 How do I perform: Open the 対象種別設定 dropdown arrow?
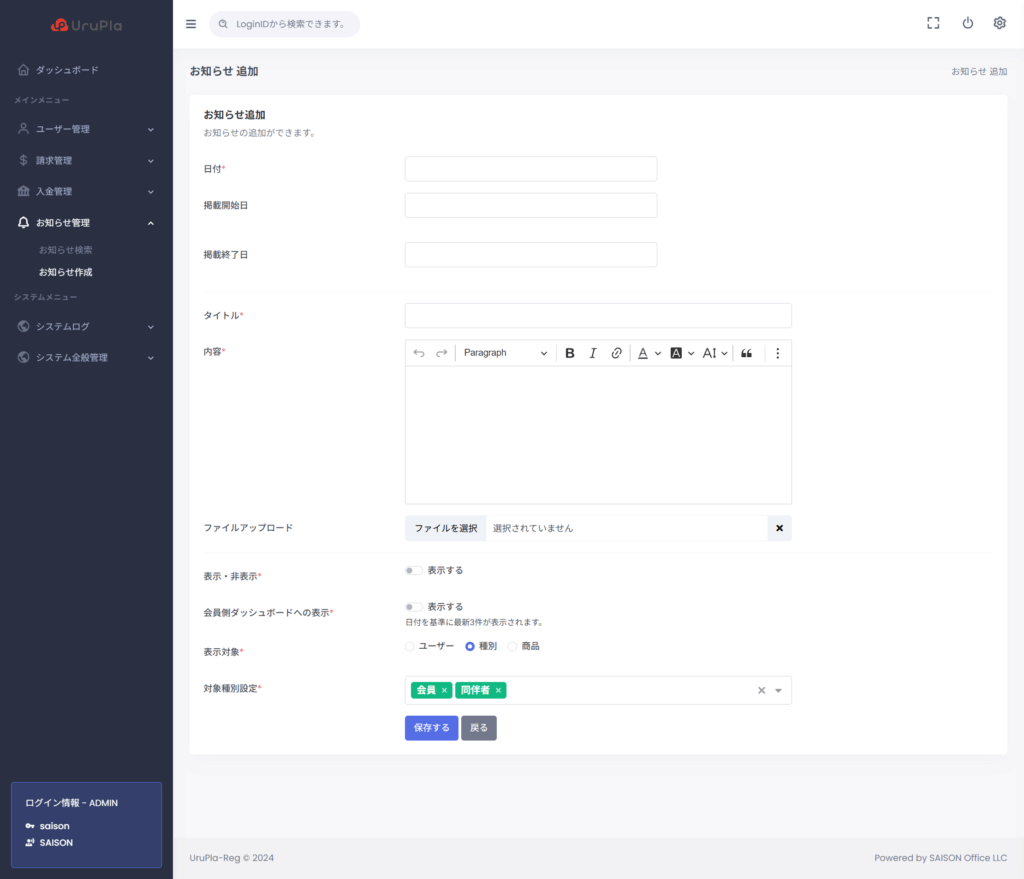point(778,691)
